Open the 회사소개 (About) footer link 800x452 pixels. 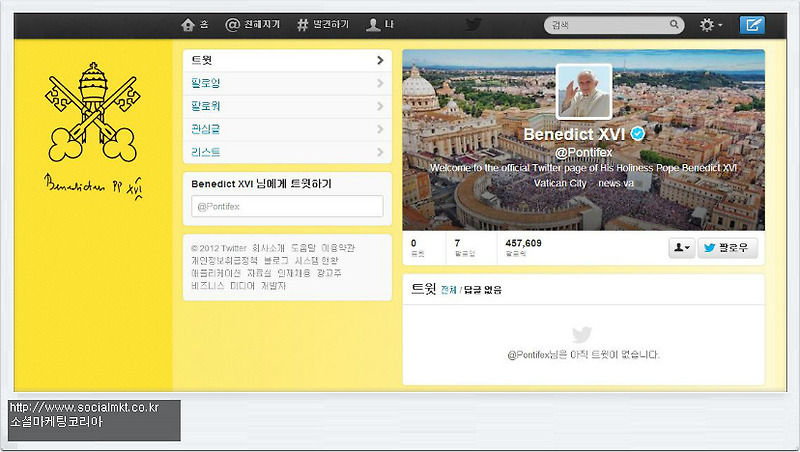tap(268, 248)
